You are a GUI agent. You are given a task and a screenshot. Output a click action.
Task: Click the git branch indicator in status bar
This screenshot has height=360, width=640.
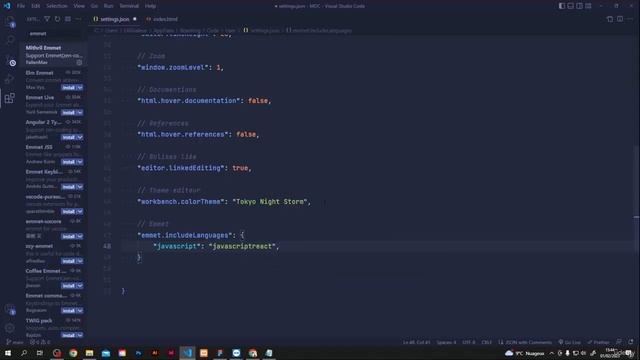point(15,342)
